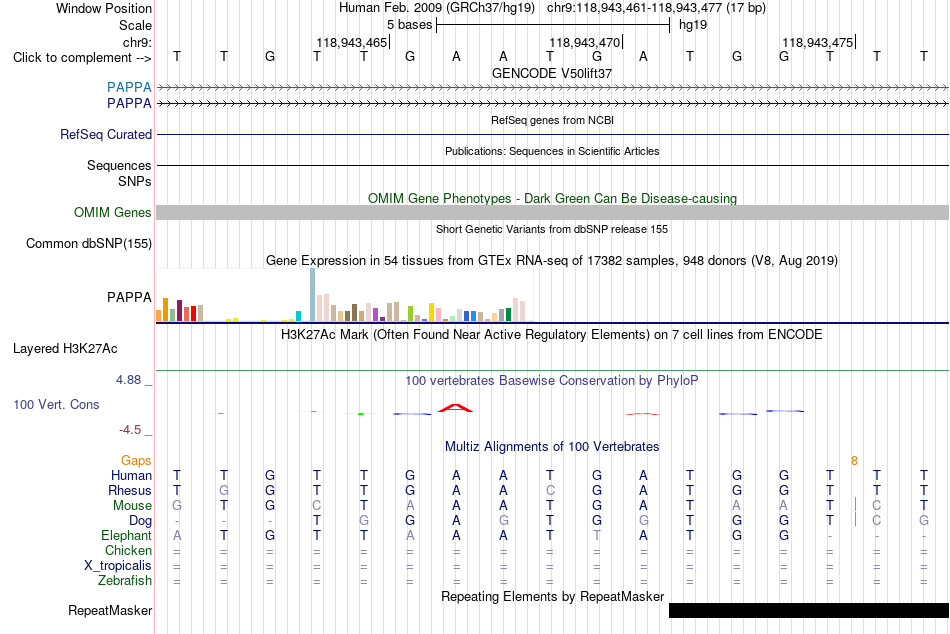Click the -4.5 PhyloP lower limit value
Screen dimensions: 950x634
coord(130,430)
